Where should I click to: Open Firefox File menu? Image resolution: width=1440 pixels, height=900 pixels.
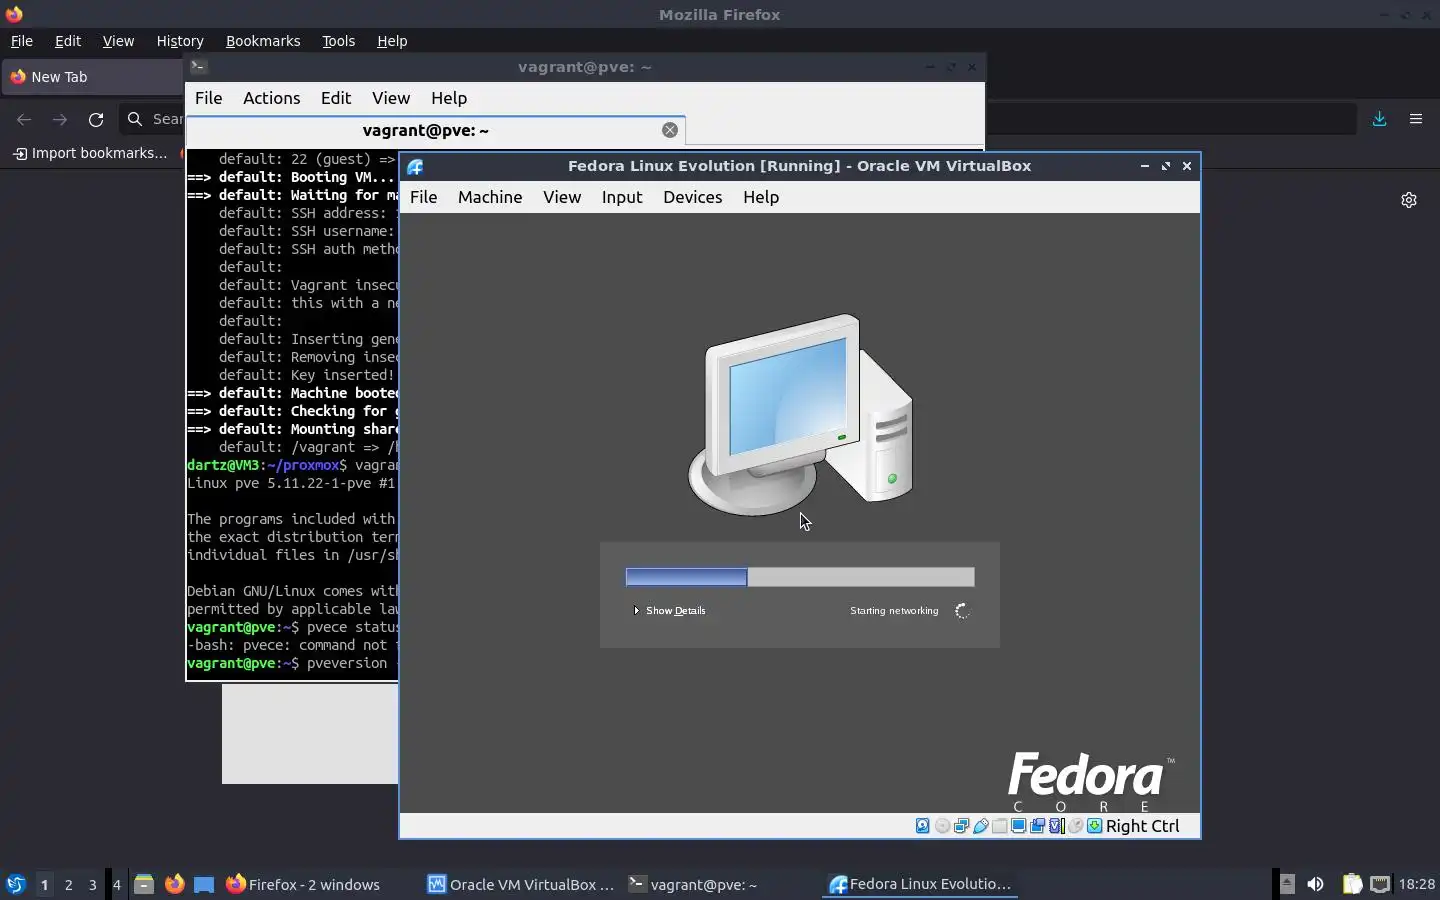click(x=21, y=41)
